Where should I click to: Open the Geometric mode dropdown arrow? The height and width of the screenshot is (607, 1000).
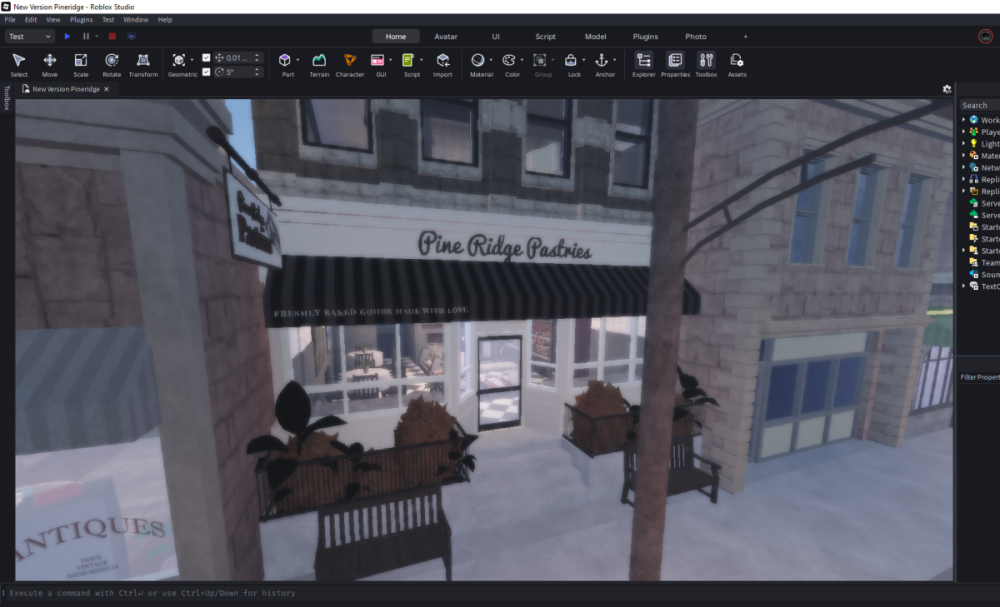(x=192, y=60)
